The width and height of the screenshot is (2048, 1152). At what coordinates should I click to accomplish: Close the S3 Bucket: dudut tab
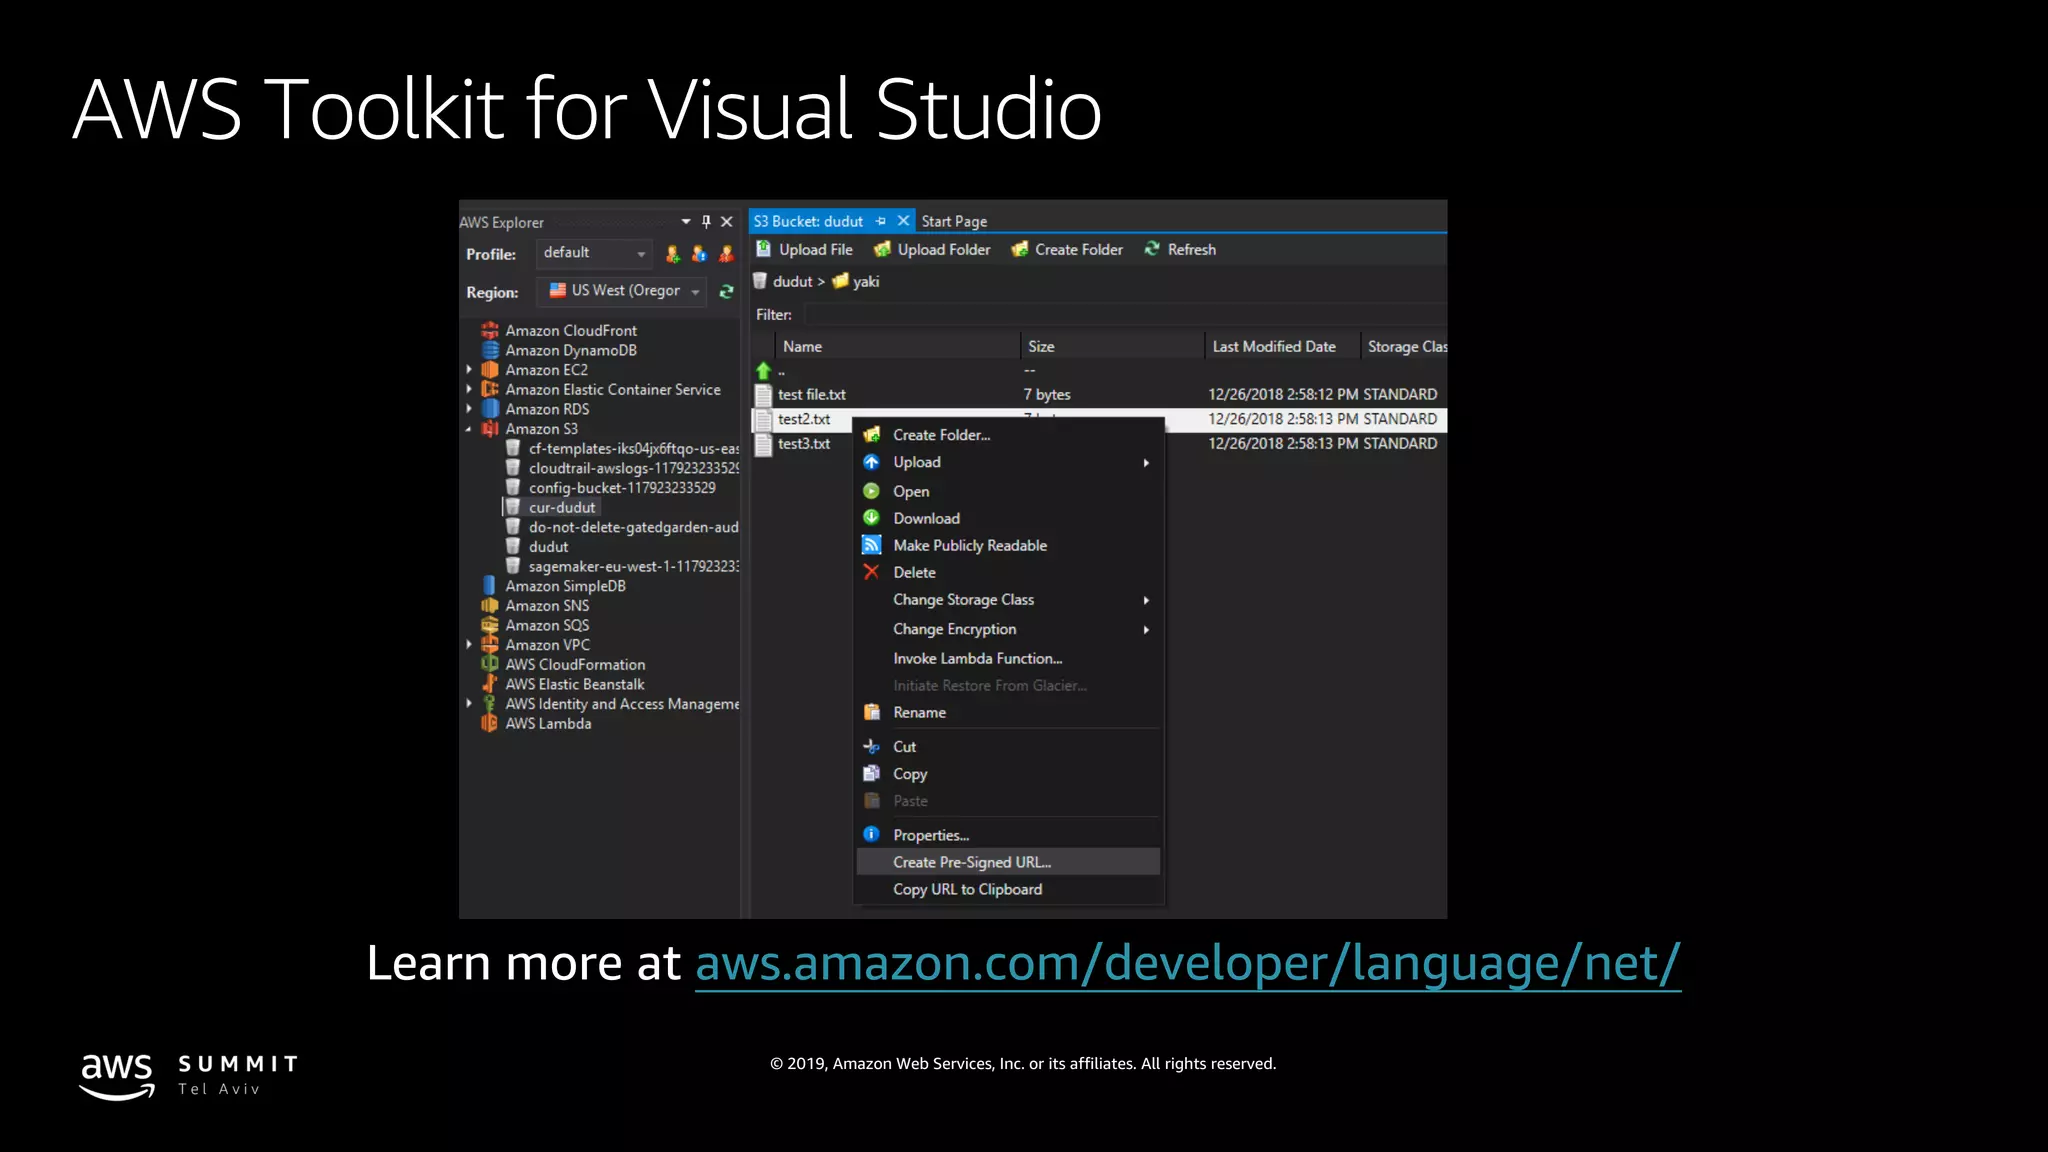click(903, 221)
